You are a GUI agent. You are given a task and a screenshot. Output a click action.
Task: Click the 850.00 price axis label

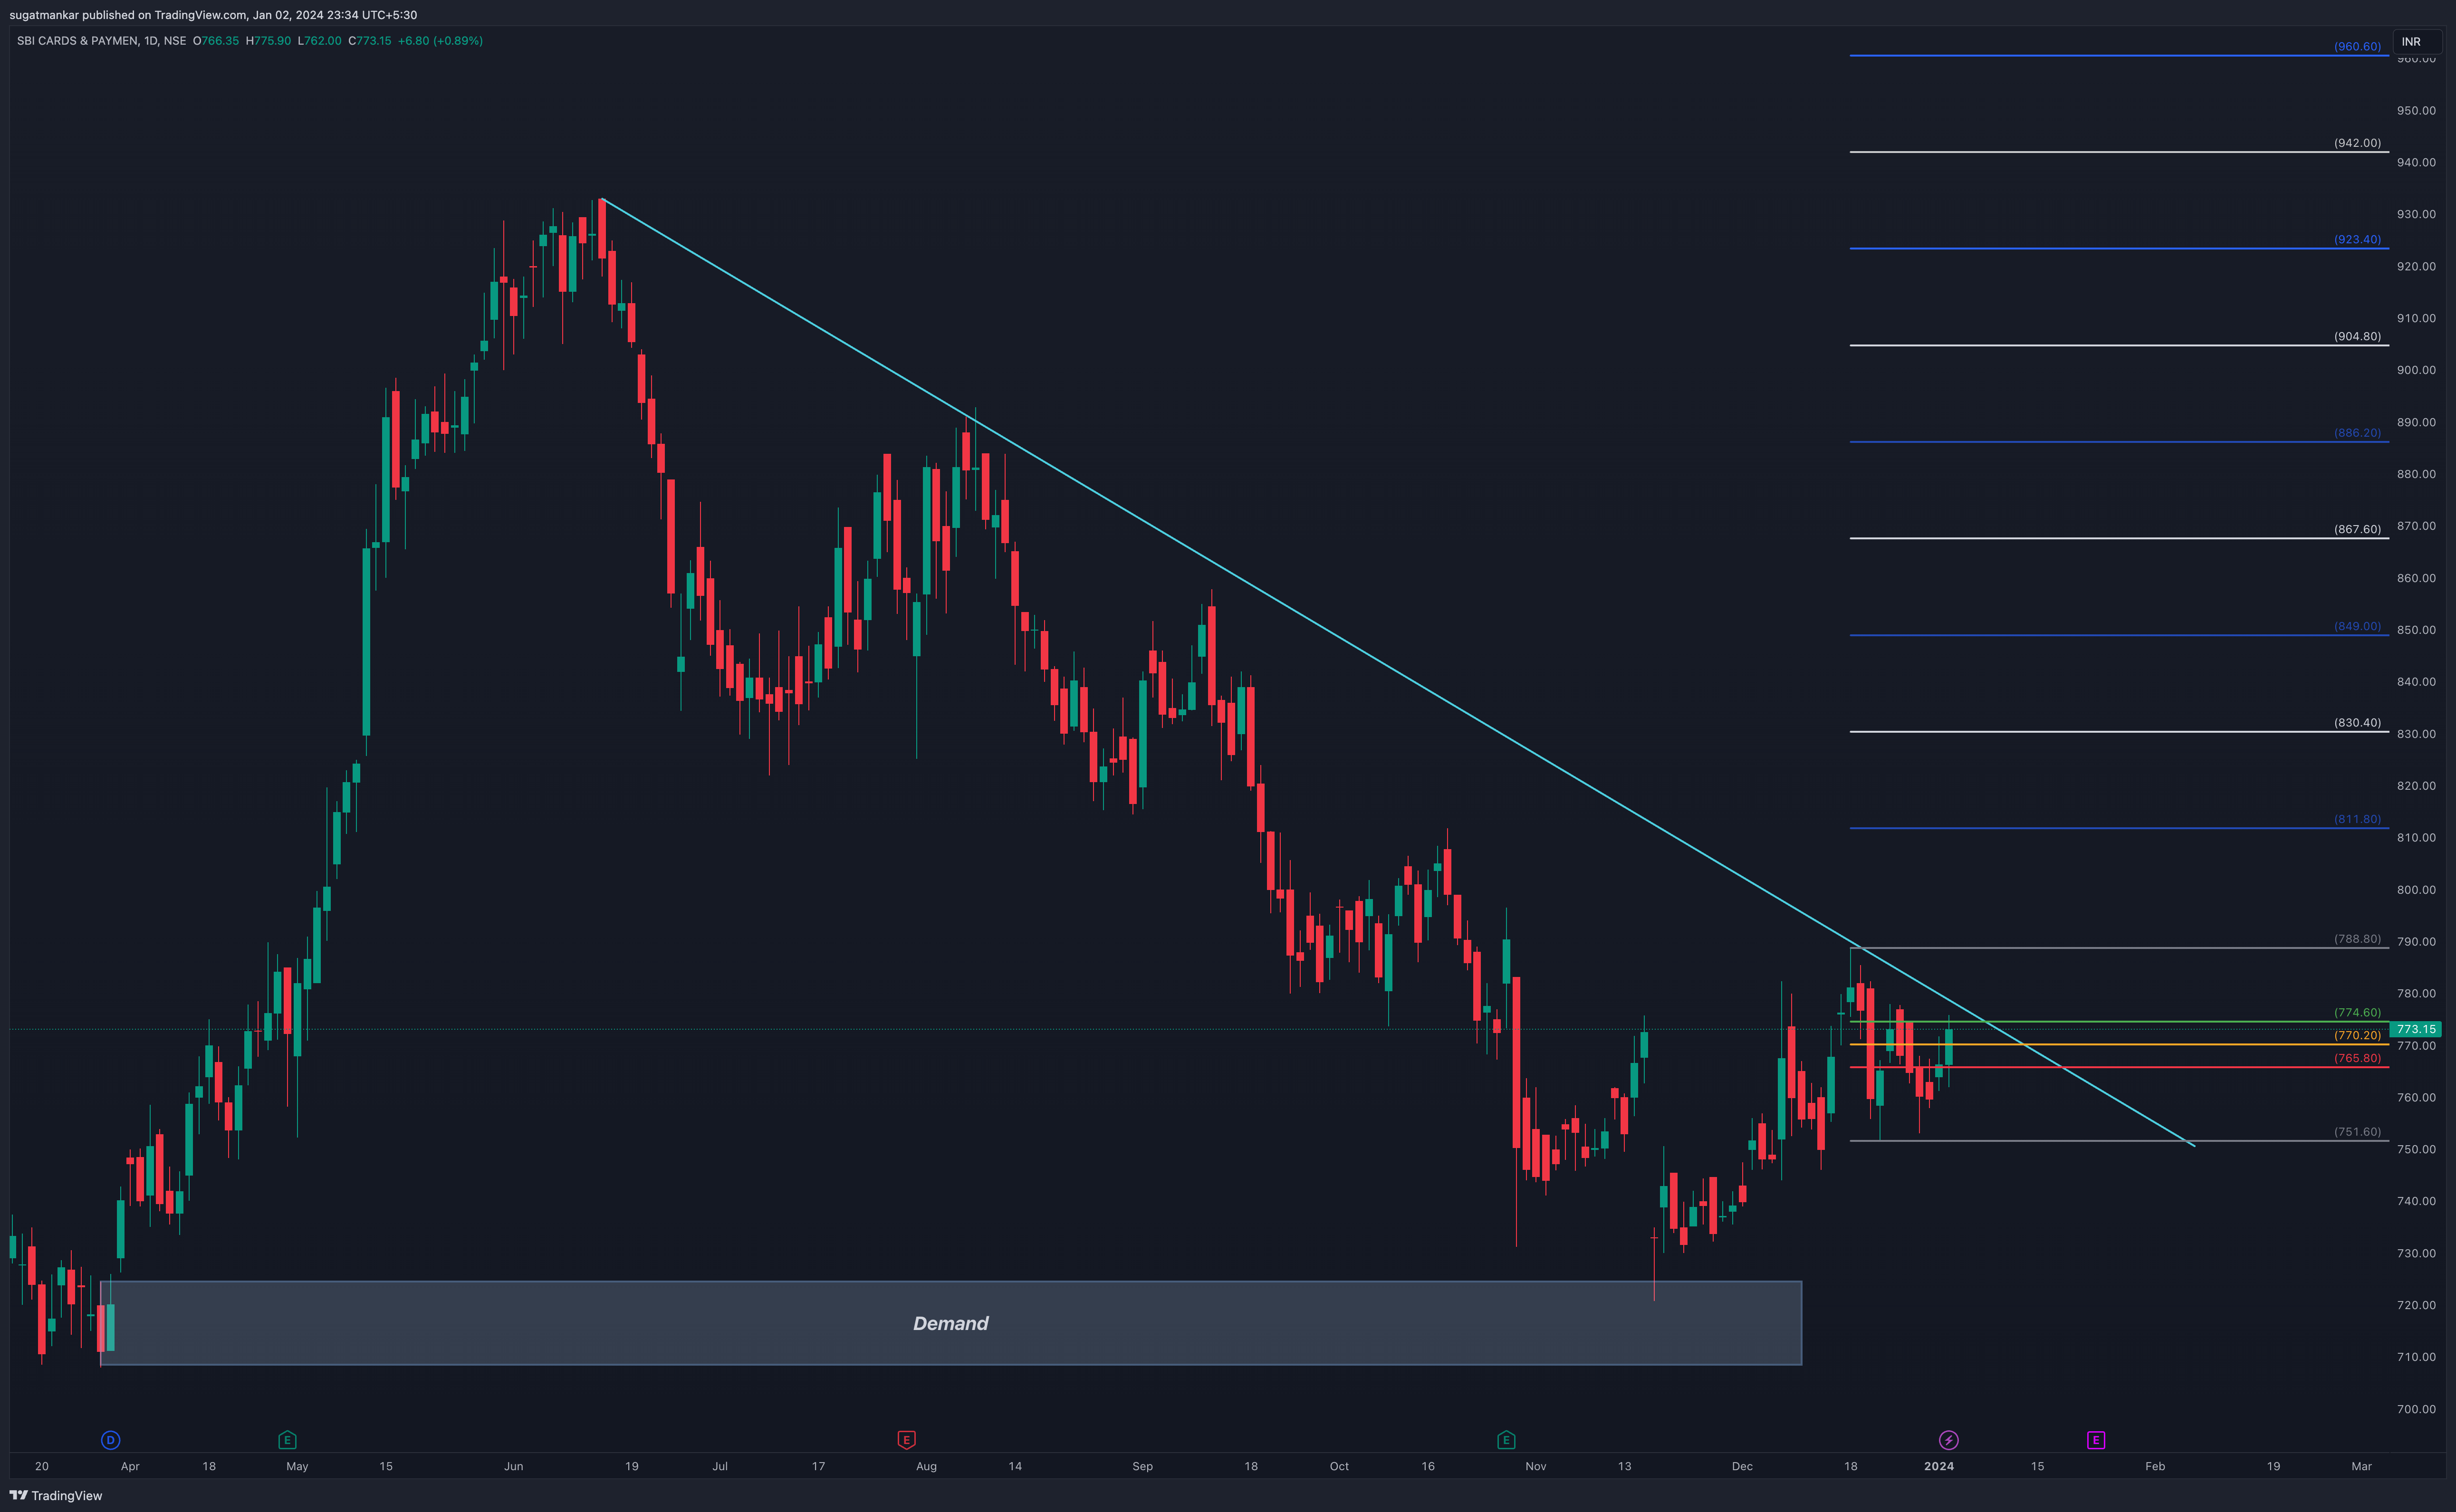click(2416, 630)
